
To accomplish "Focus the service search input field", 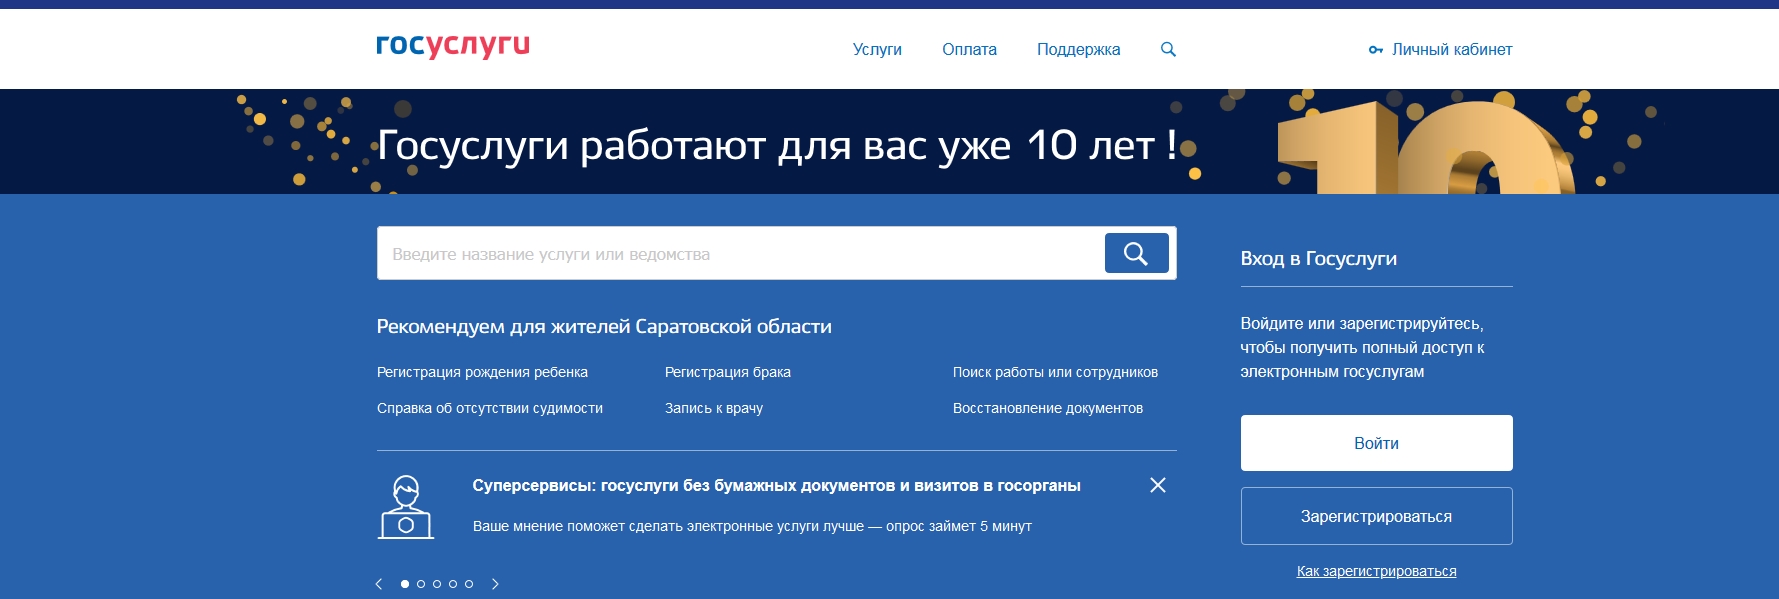I will pyautogui.click(x=740, y=254).
